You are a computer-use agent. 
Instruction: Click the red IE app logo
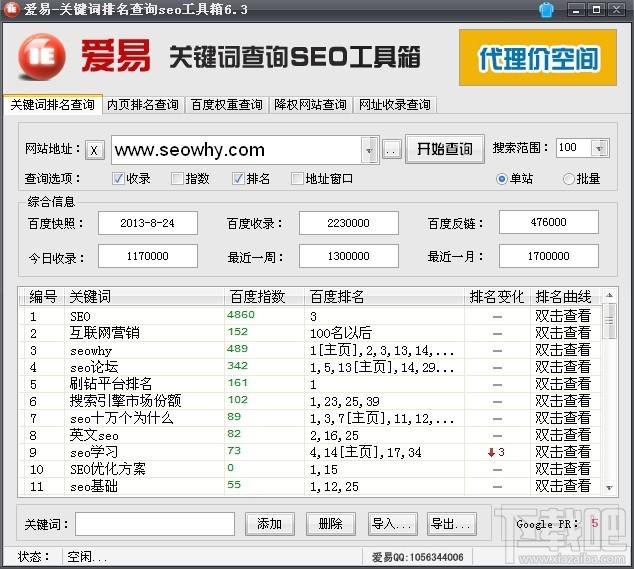(x=42, y=57)
